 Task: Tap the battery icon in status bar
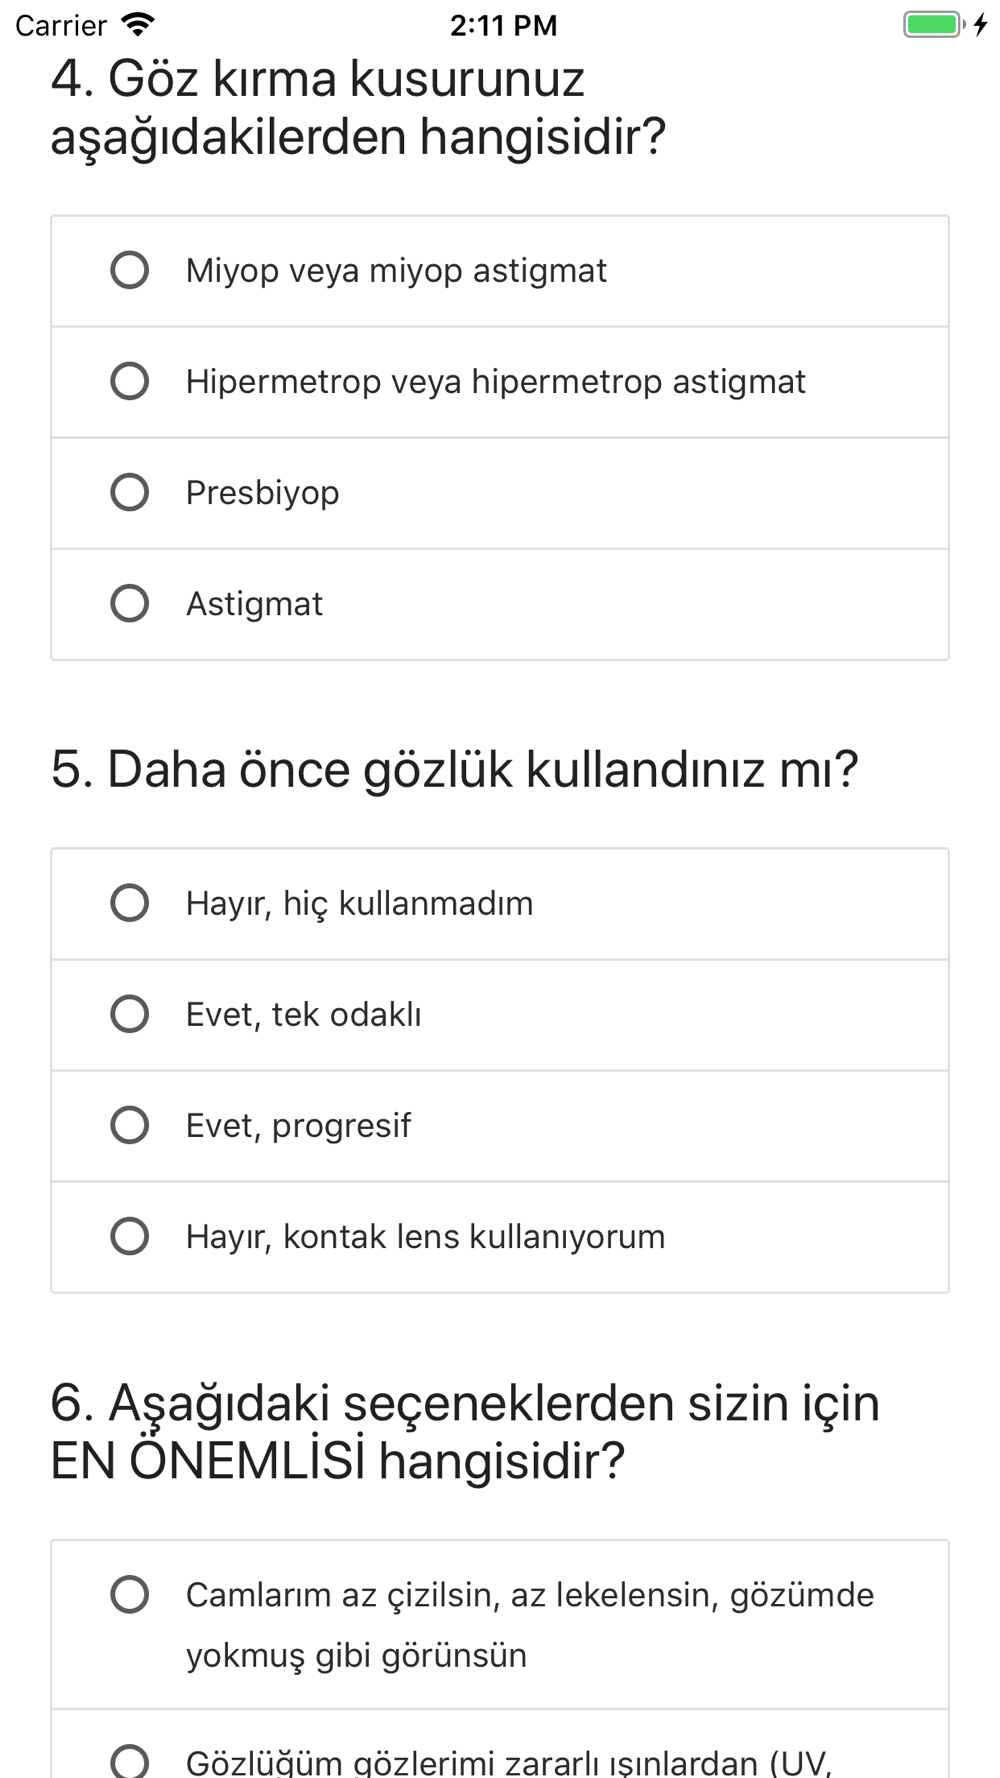[932, 24]
